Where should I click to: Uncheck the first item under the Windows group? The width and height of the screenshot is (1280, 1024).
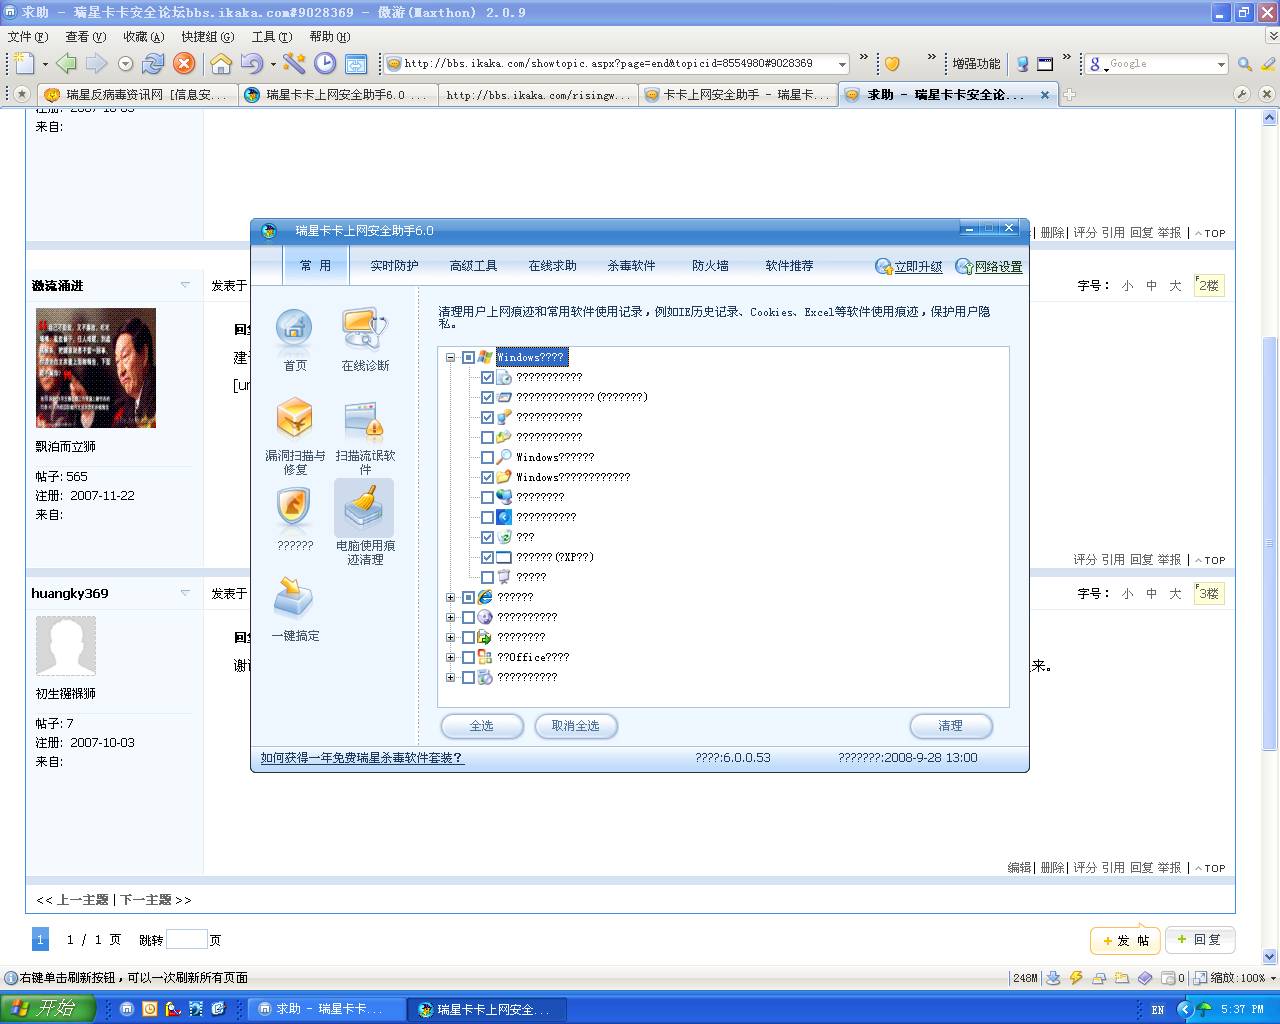(x=487, y=377)
